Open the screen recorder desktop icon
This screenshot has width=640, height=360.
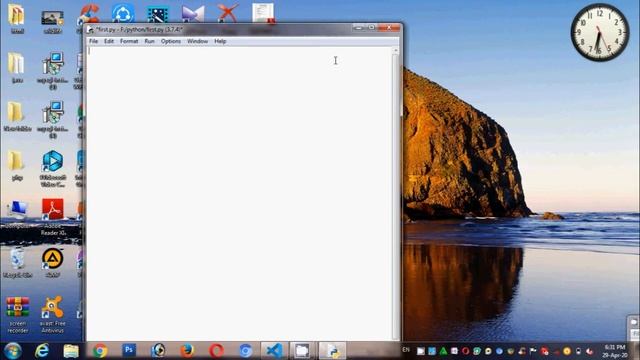18,314
